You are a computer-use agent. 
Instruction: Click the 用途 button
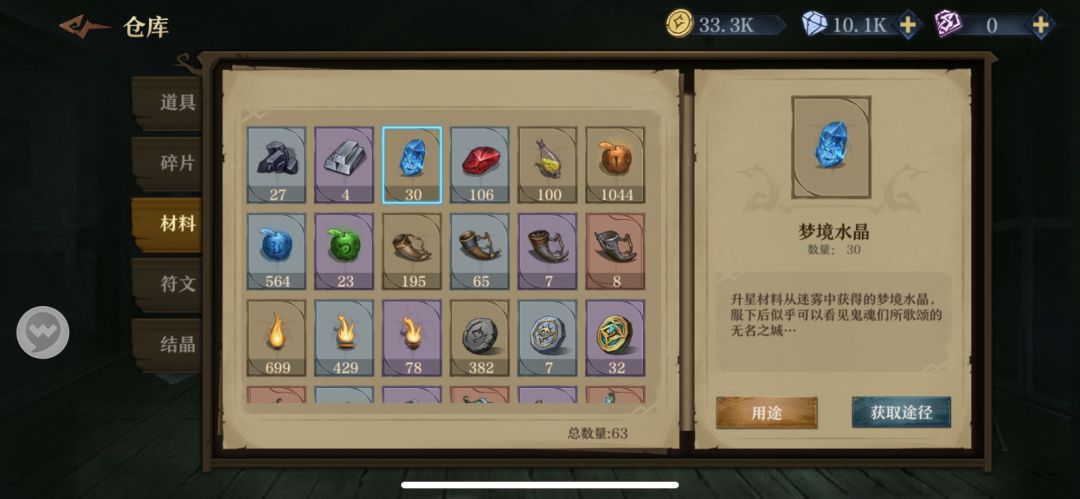point(767,413)
